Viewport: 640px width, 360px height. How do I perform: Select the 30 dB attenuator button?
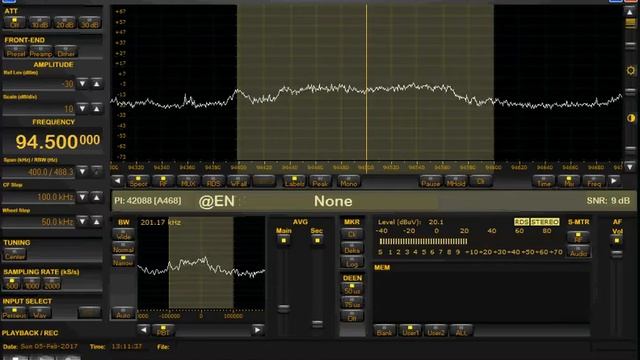click(x=90, y=23)
